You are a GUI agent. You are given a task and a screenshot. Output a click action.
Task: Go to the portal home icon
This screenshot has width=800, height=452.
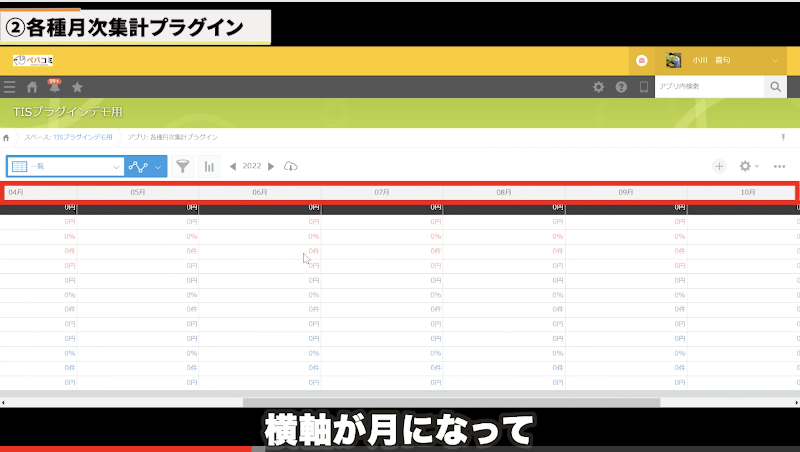(x=32, y=87)
